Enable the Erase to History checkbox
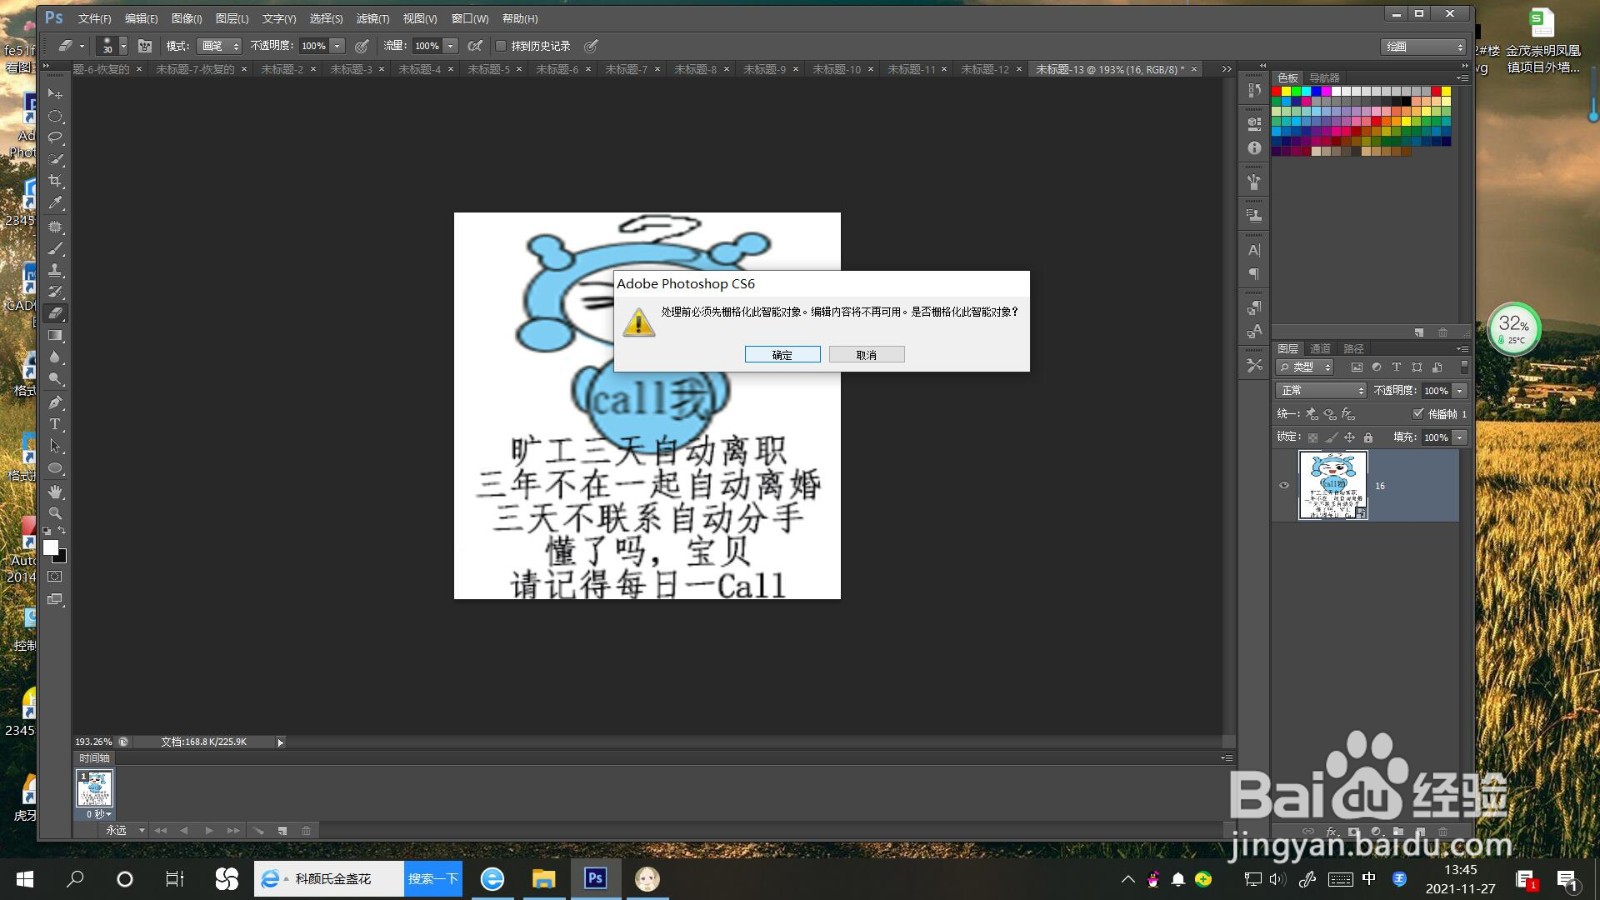Screen dimensions: 1600x900 501,46
